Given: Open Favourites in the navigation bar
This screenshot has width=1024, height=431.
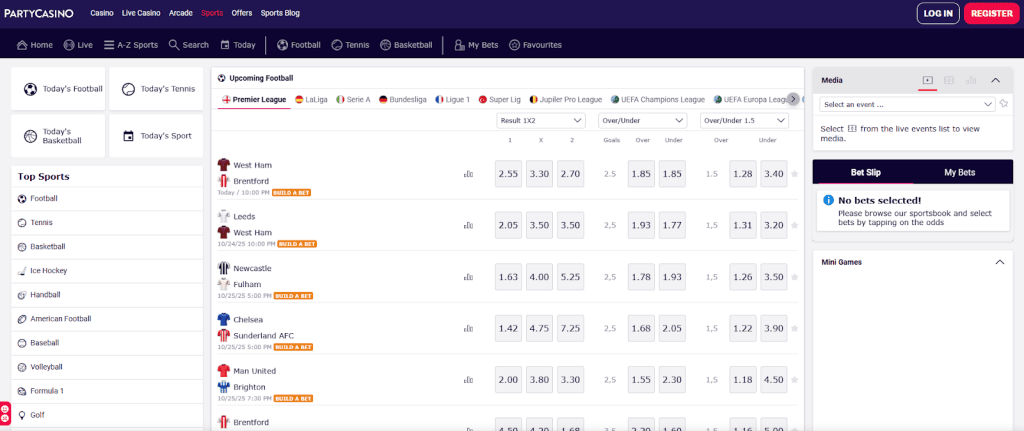Looking at the screenshot, I should pos(535,45).
